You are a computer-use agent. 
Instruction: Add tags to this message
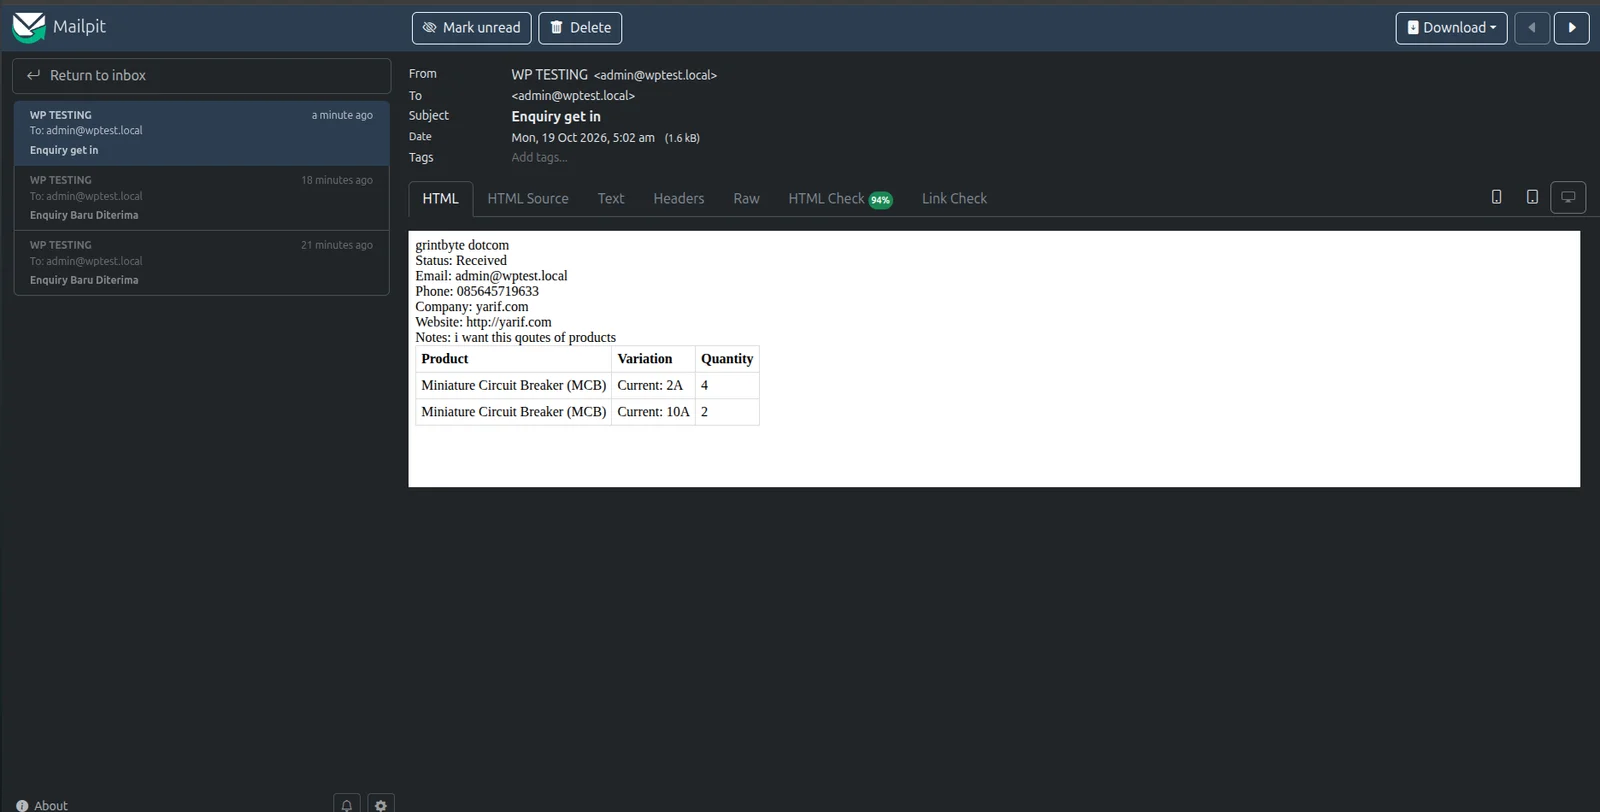click(539, 158)
